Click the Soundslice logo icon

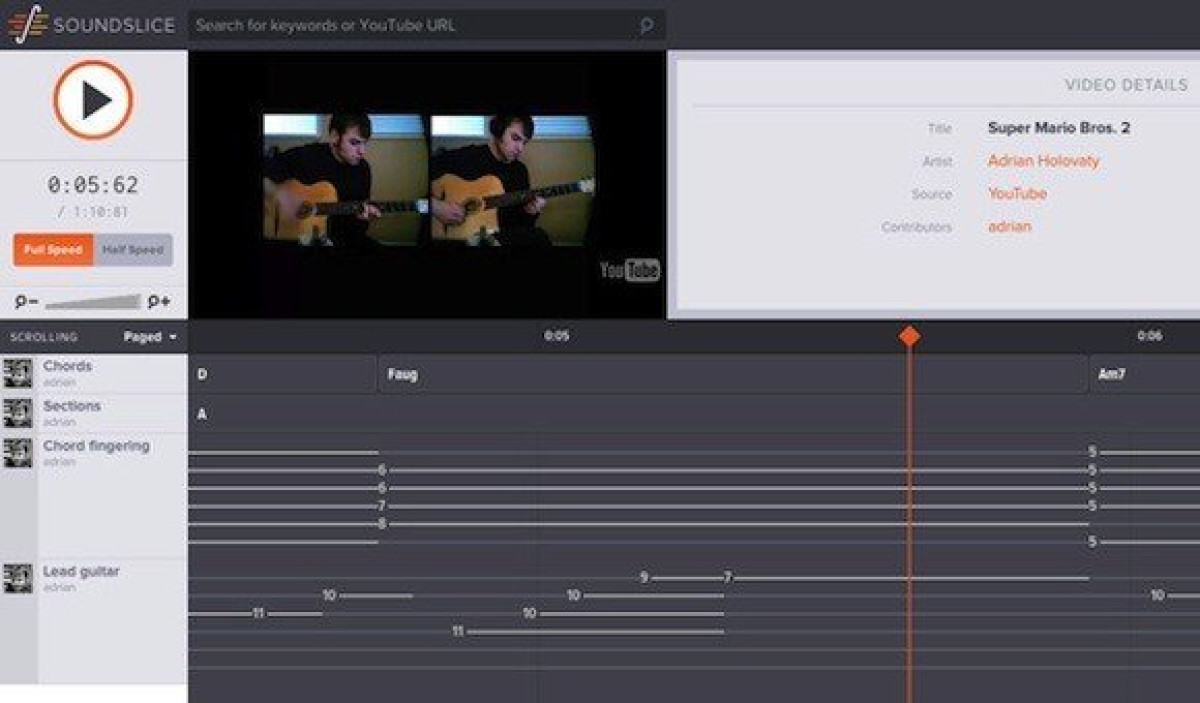pos(27,24)
